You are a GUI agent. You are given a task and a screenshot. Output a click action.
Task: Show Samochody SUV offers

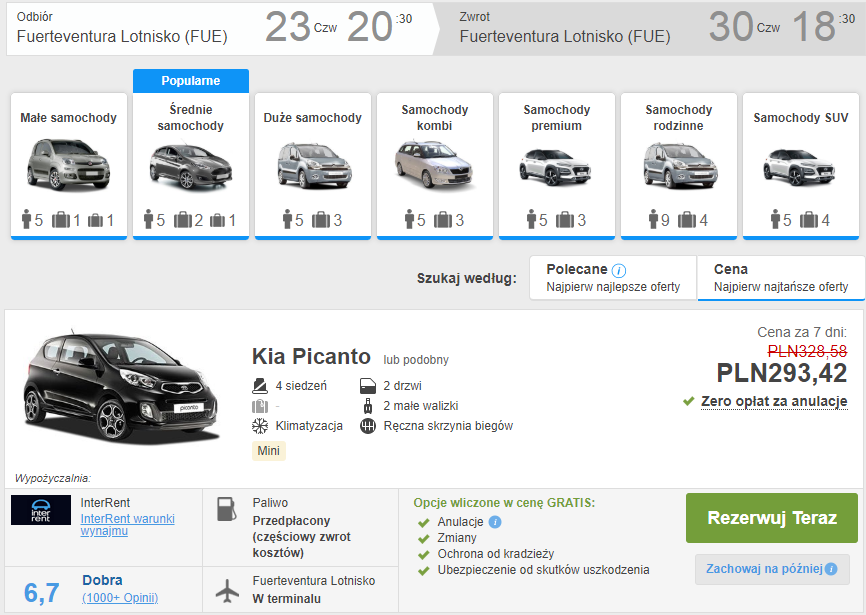[x=801, y=166]
